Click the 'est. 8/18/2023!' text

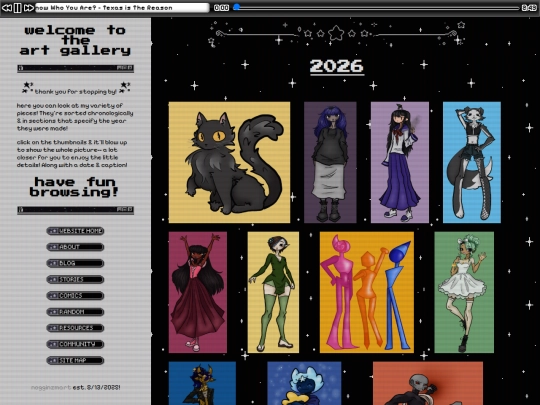pyautogui.click(x=96, y=387)
